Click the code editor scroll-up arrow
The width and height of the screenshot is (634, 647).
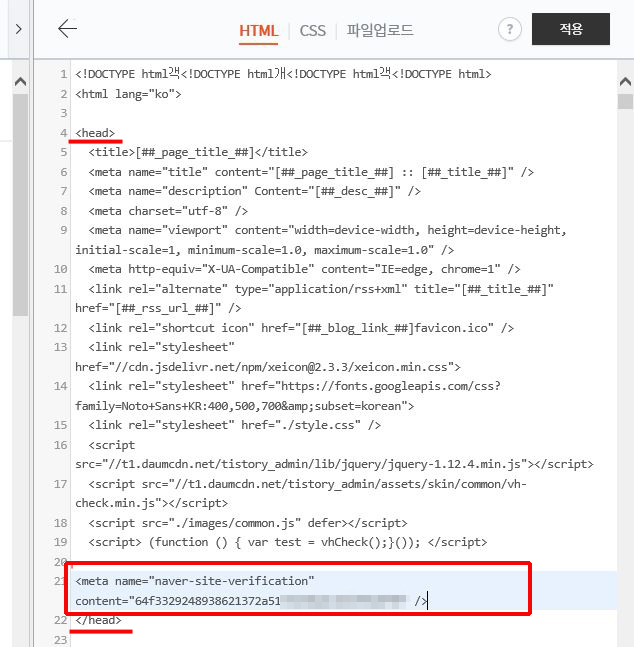625,81
